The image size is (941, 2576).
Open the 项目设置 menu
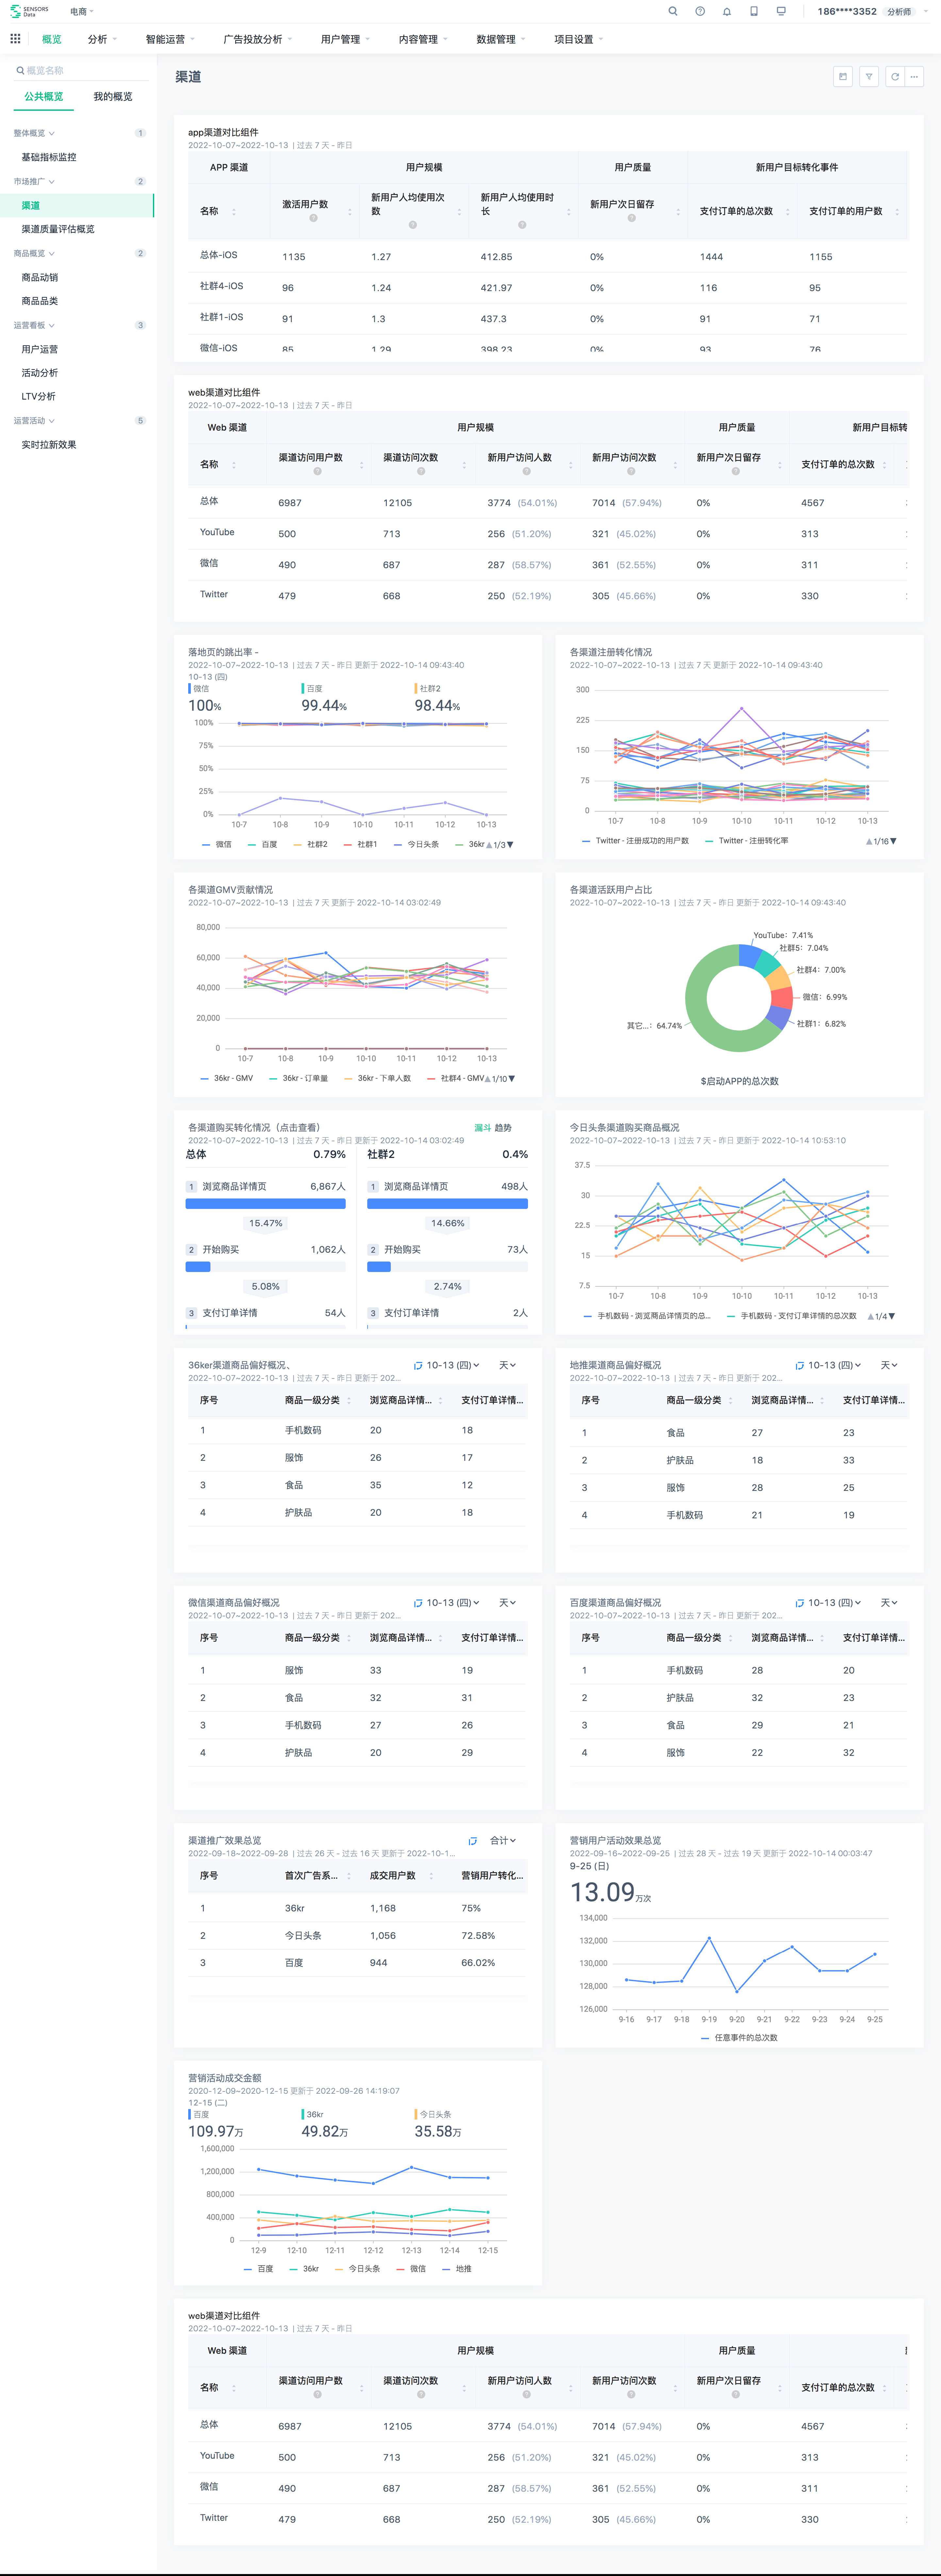point(579,39)
